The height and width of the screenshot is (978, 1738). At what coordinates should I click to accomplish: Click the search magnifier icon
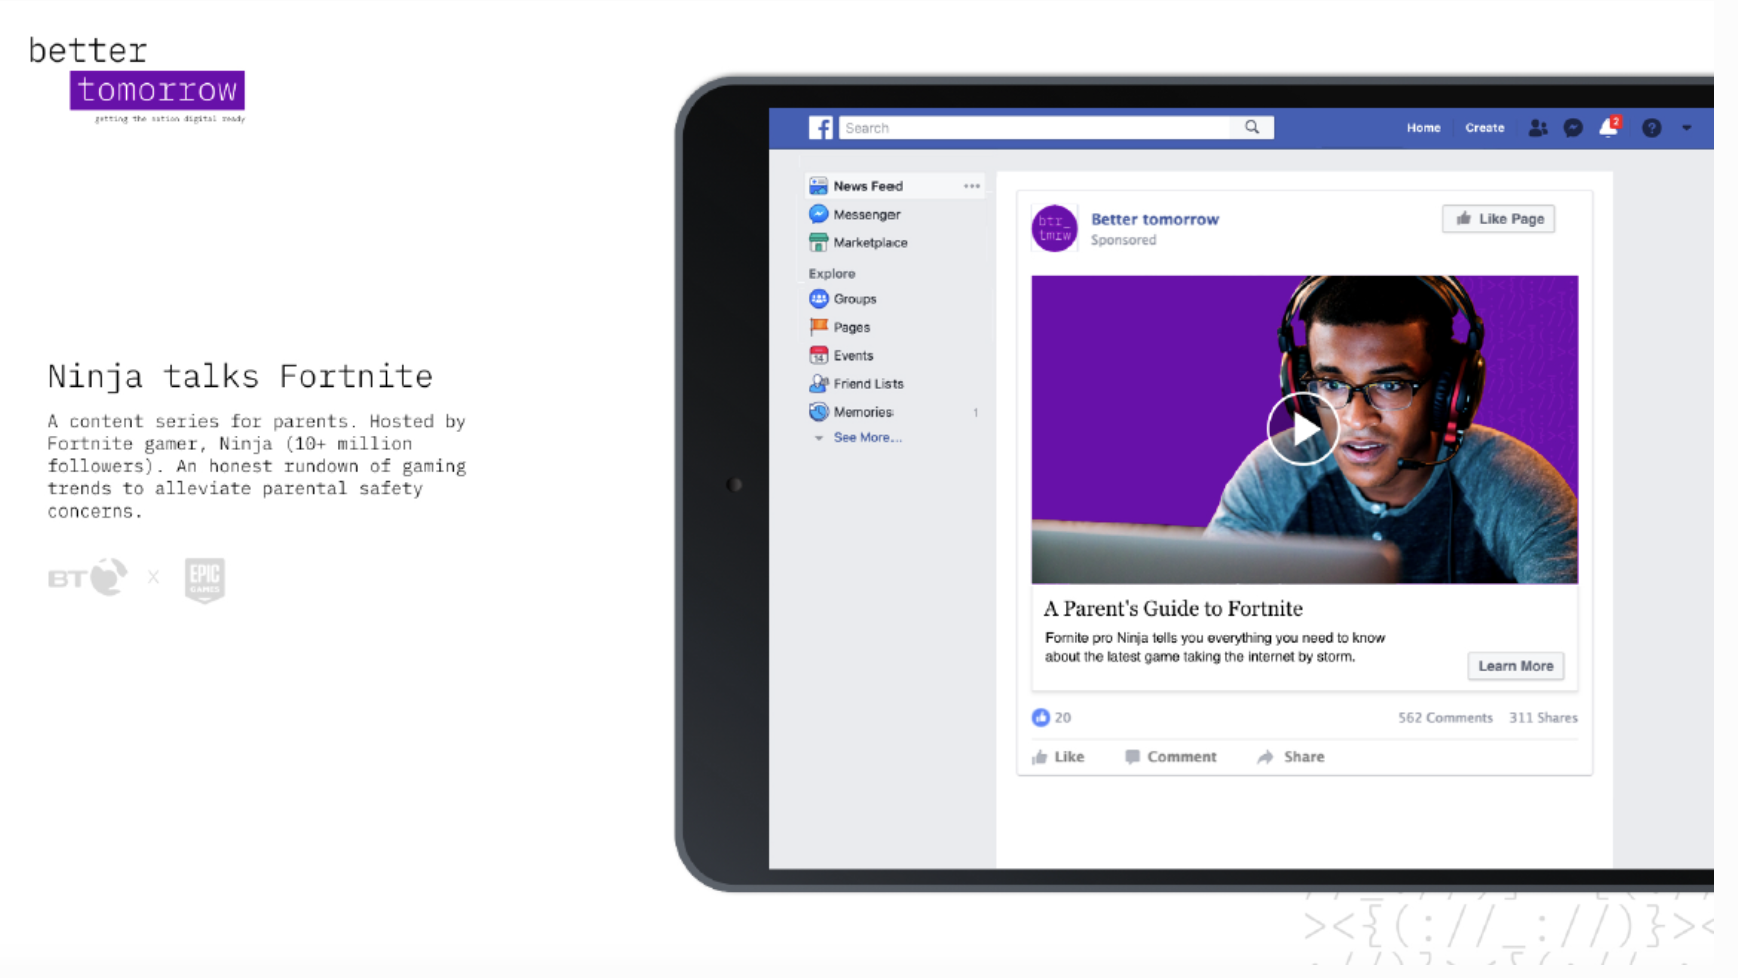pyautogui.click(x=1252, y=127)
